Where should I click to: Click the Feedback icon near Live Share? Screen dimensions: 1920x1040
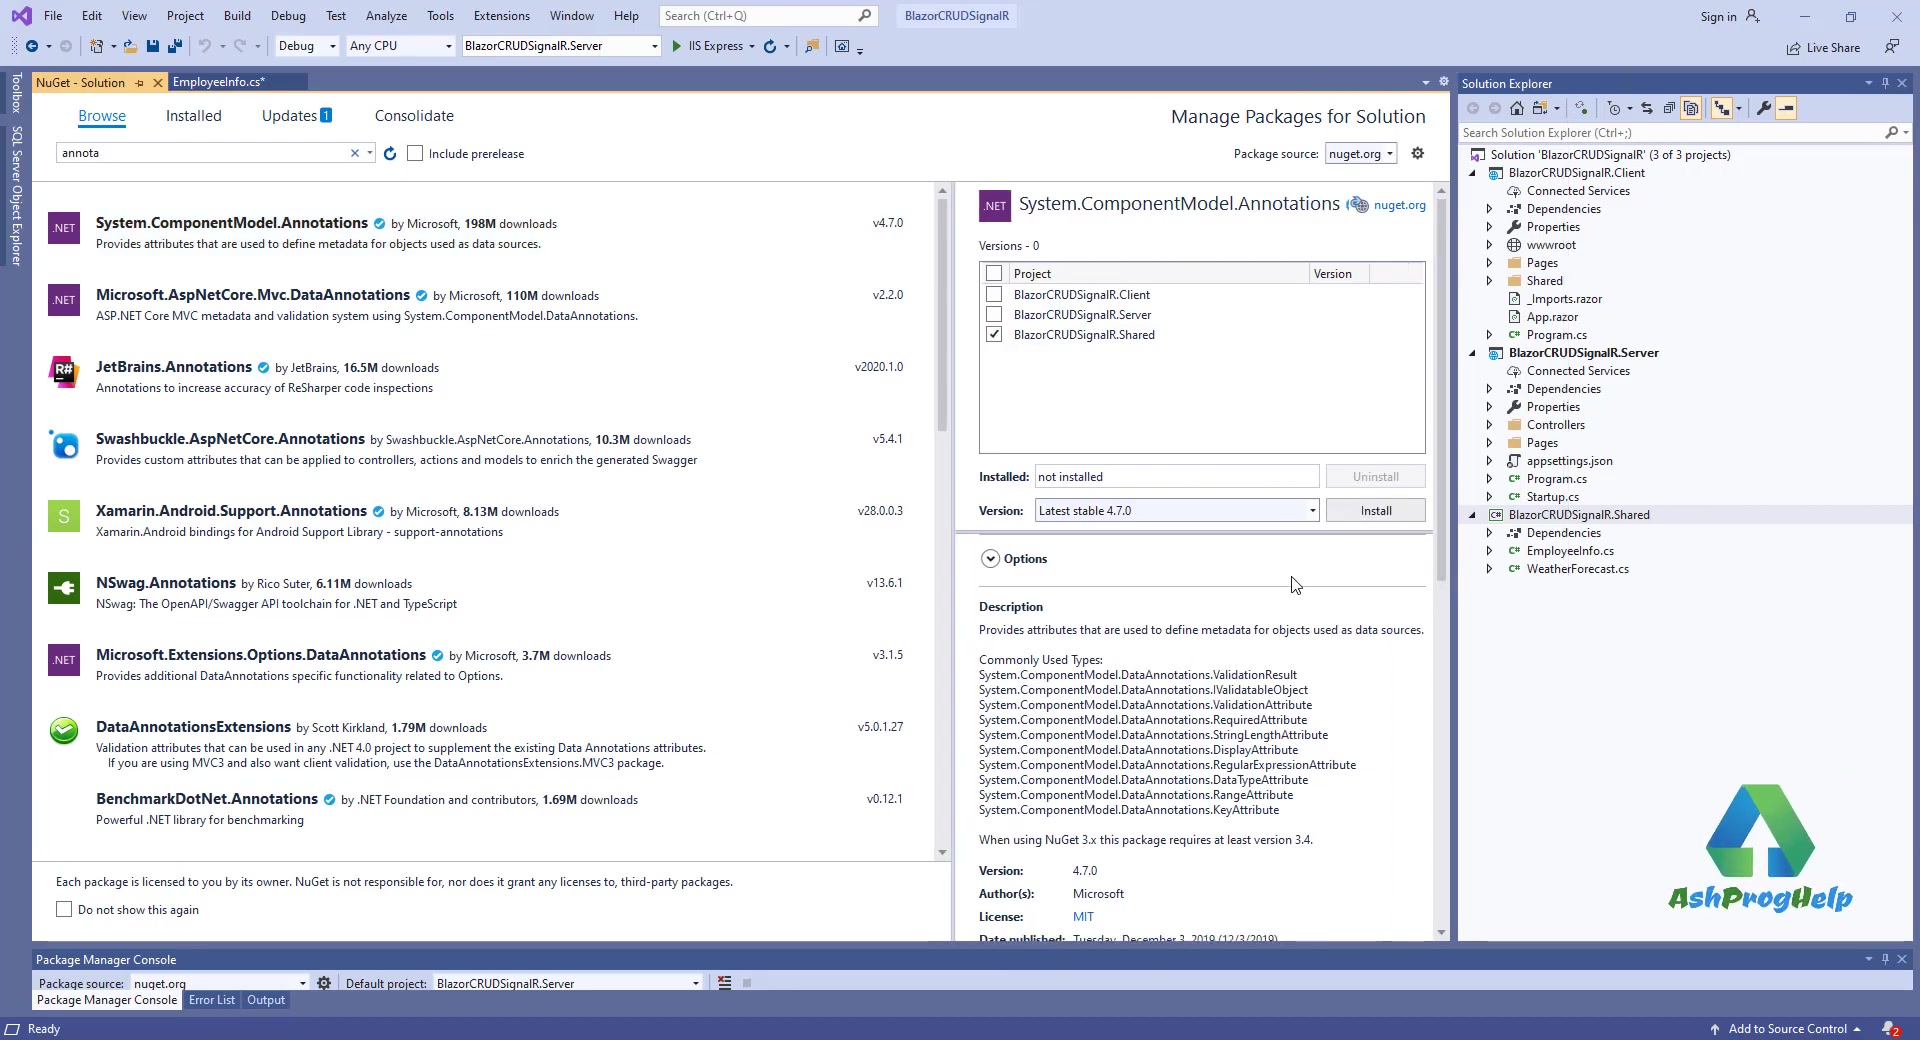click(x=1891, y=47)
